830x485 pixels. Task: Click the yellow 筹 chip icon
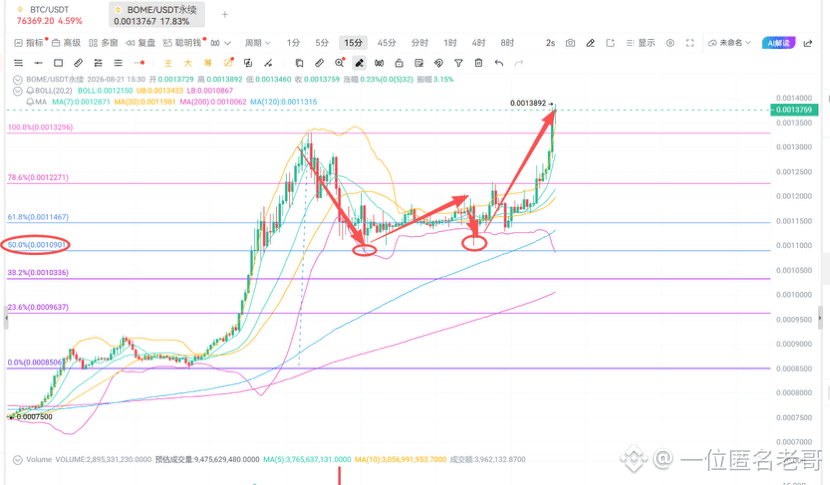[x=208, y=63]
